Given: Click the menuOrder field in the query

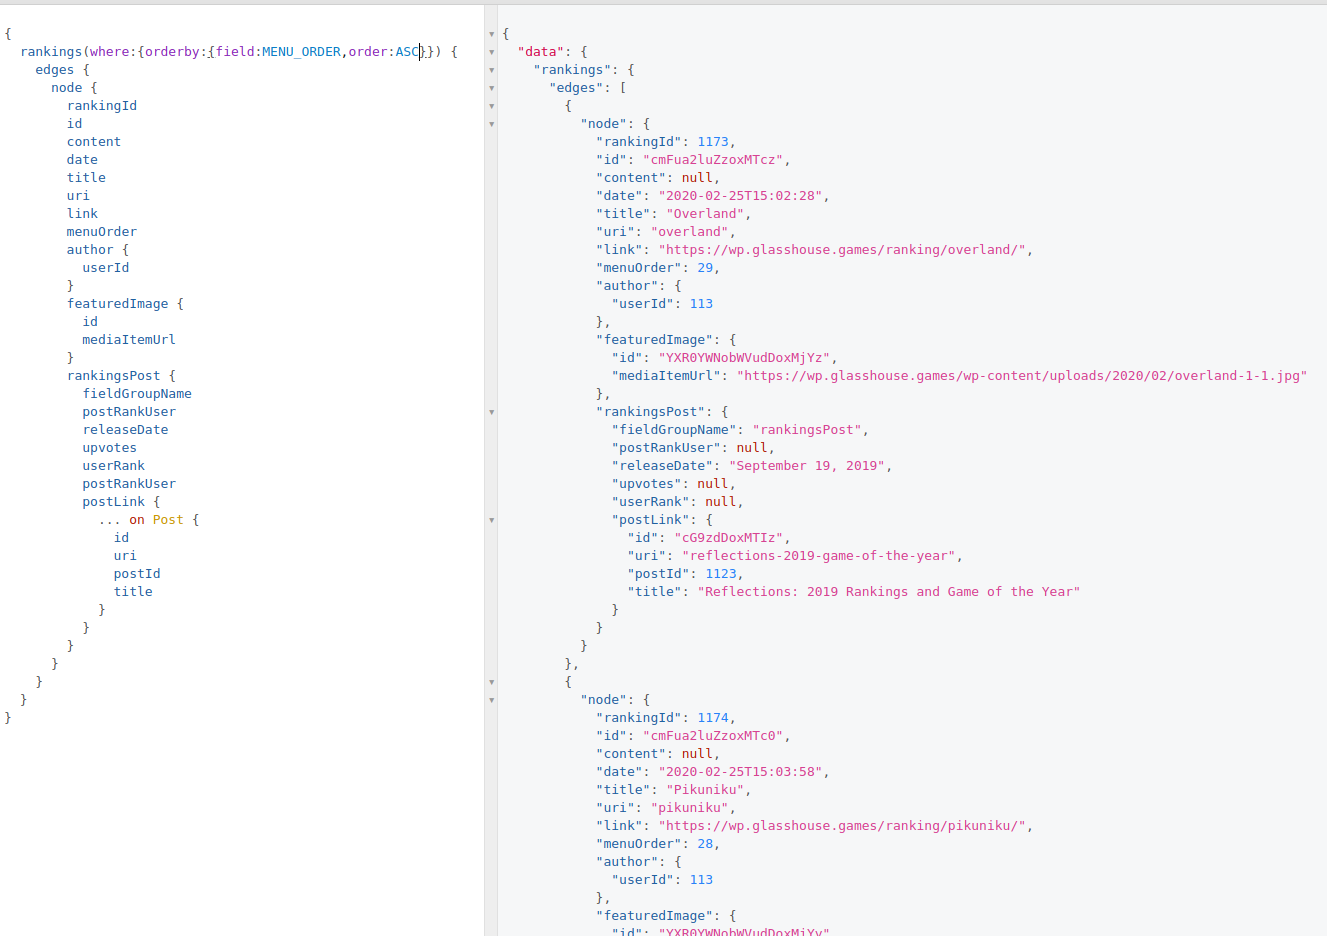Looking at the screenshot, I should point(102,232).
